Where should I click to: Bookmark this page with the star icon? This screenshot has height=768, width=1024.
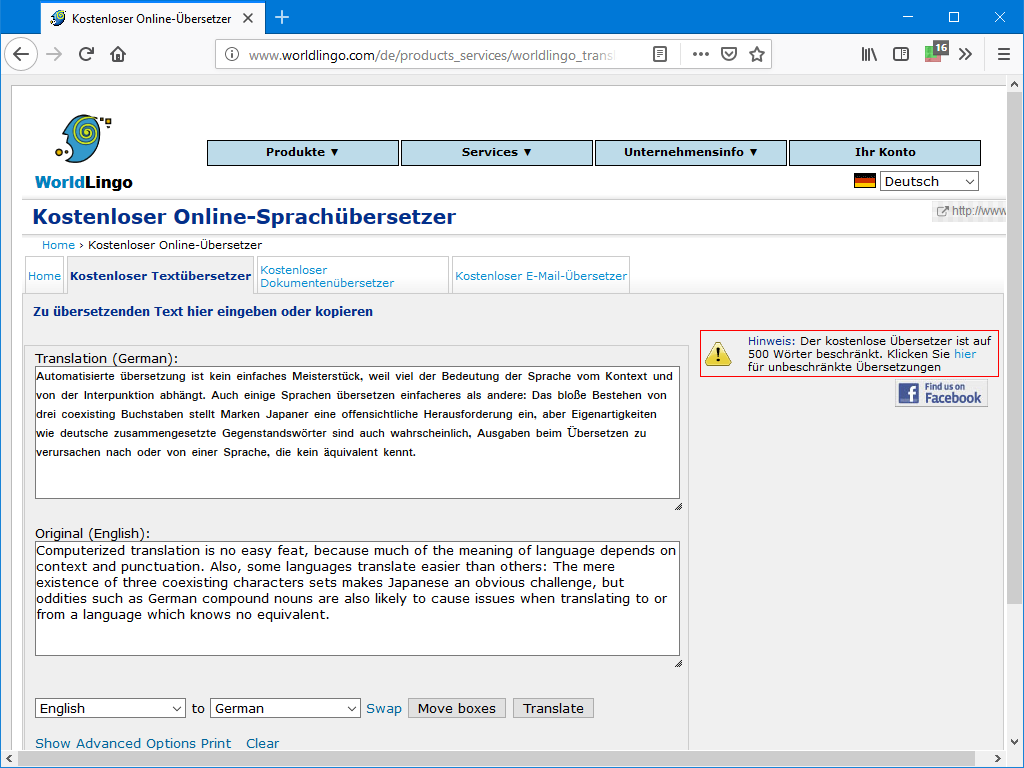(x=757, y=54)
